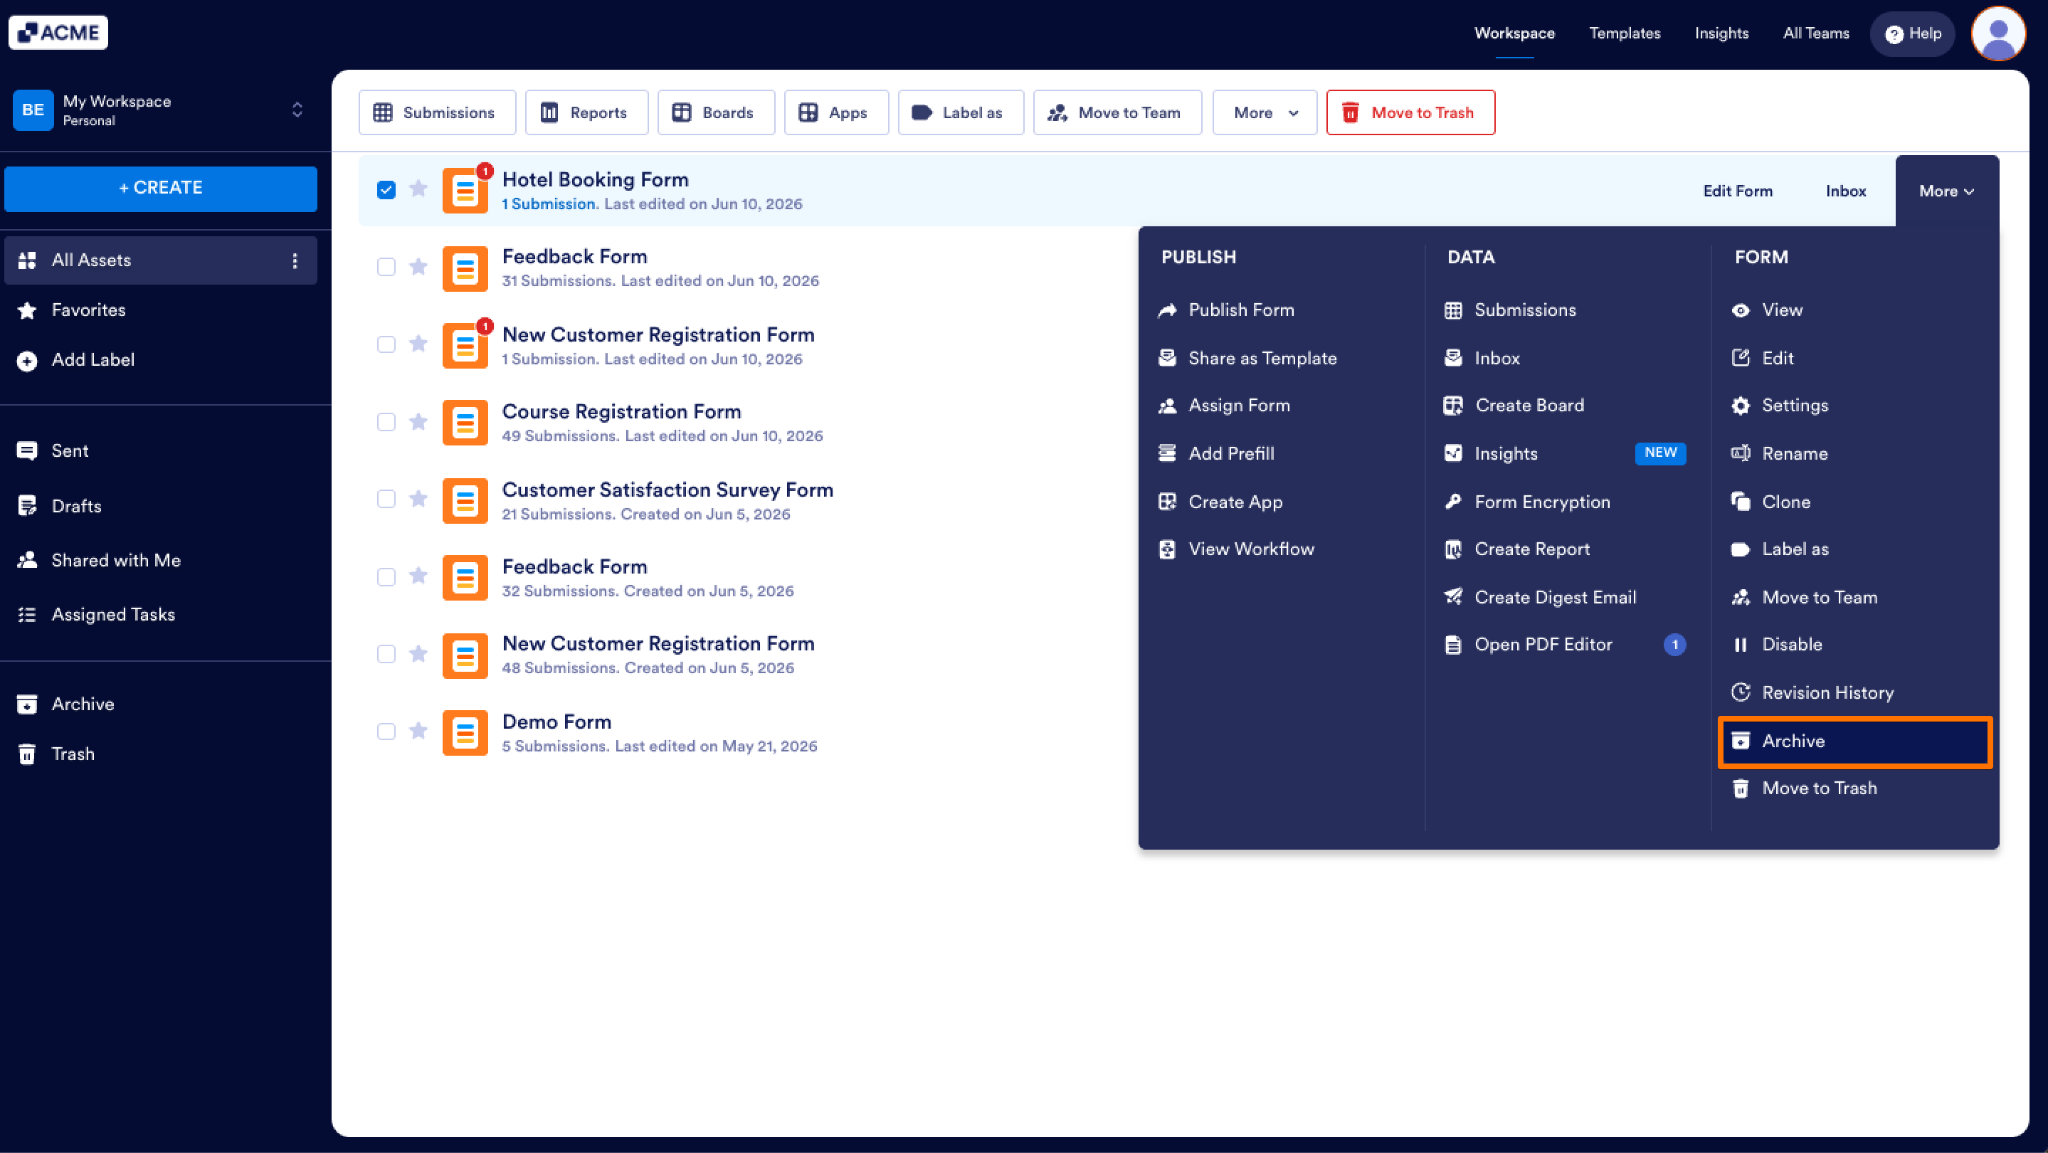Select All Assets in sidebar
2048x1153 pixels.
(160, 260)
